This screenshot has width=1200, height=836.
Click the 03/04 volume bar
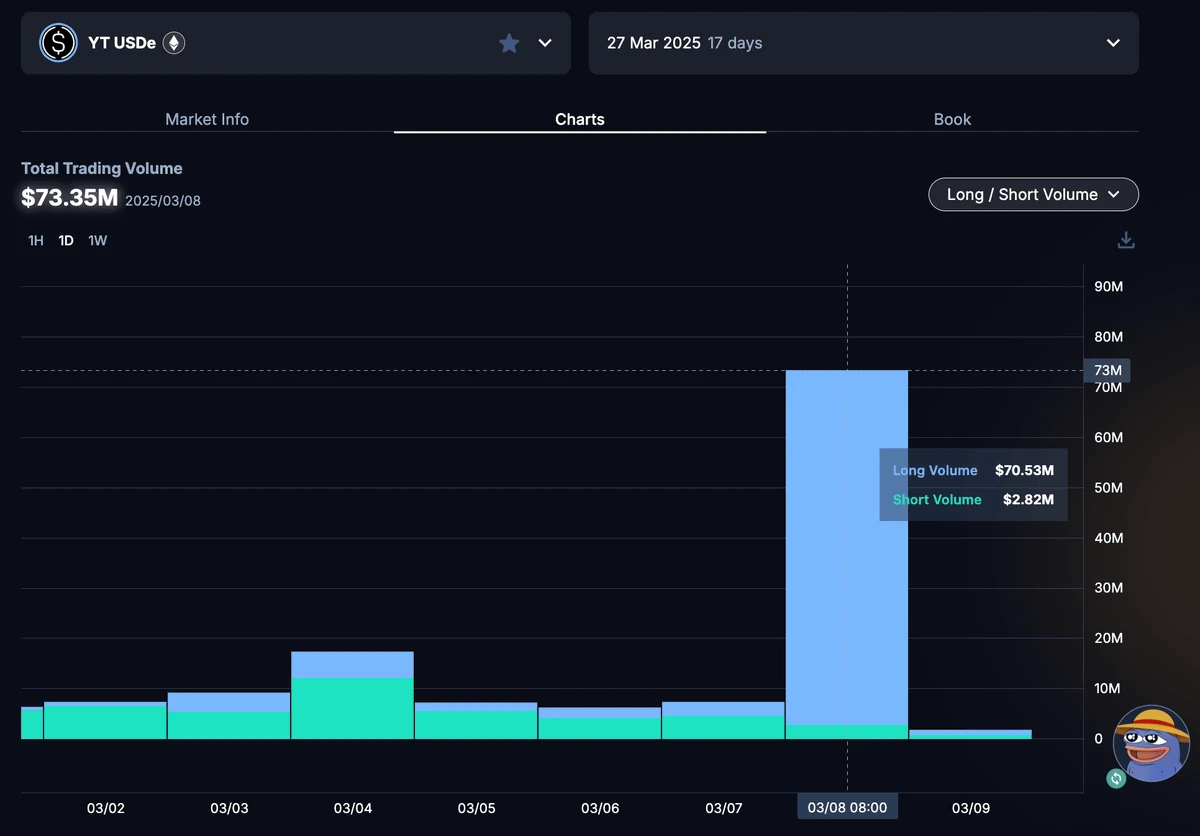click(352, 700)
